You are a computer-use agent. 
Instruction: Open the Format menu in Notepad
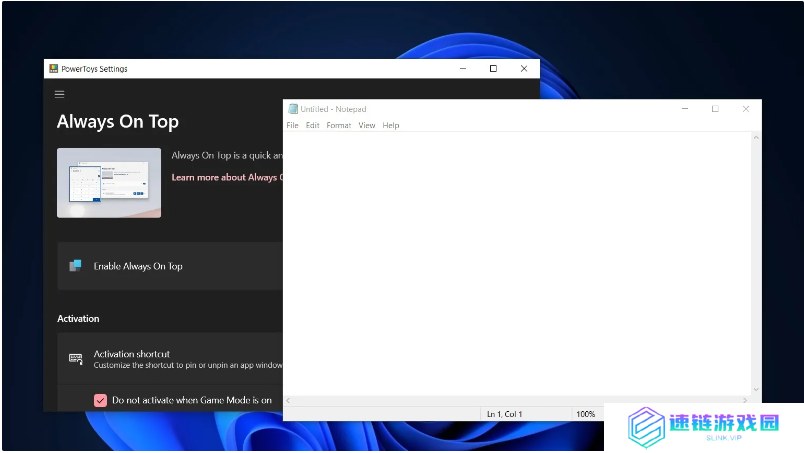(x=338, y=125)
